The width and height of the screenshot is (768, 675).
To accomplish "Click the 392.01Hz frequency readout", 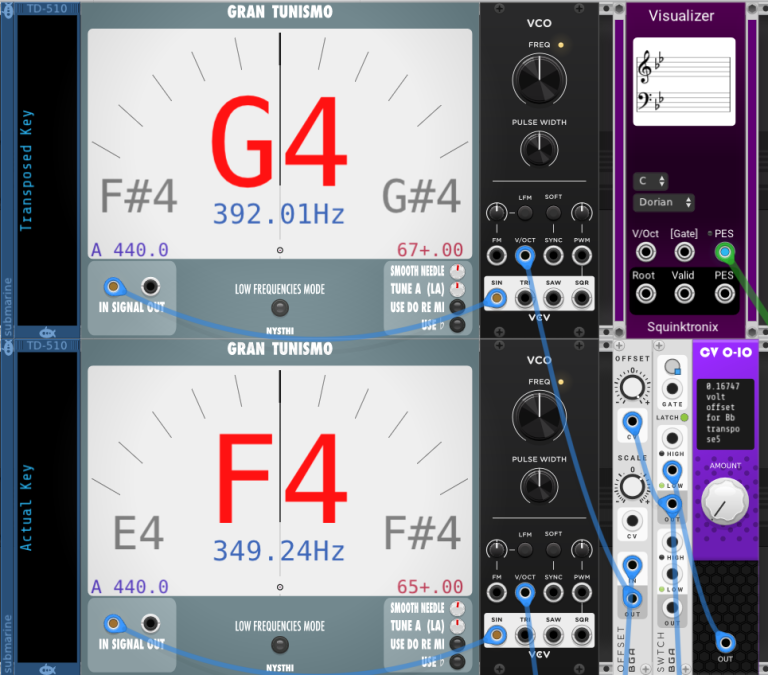I will tap(279, 214).
